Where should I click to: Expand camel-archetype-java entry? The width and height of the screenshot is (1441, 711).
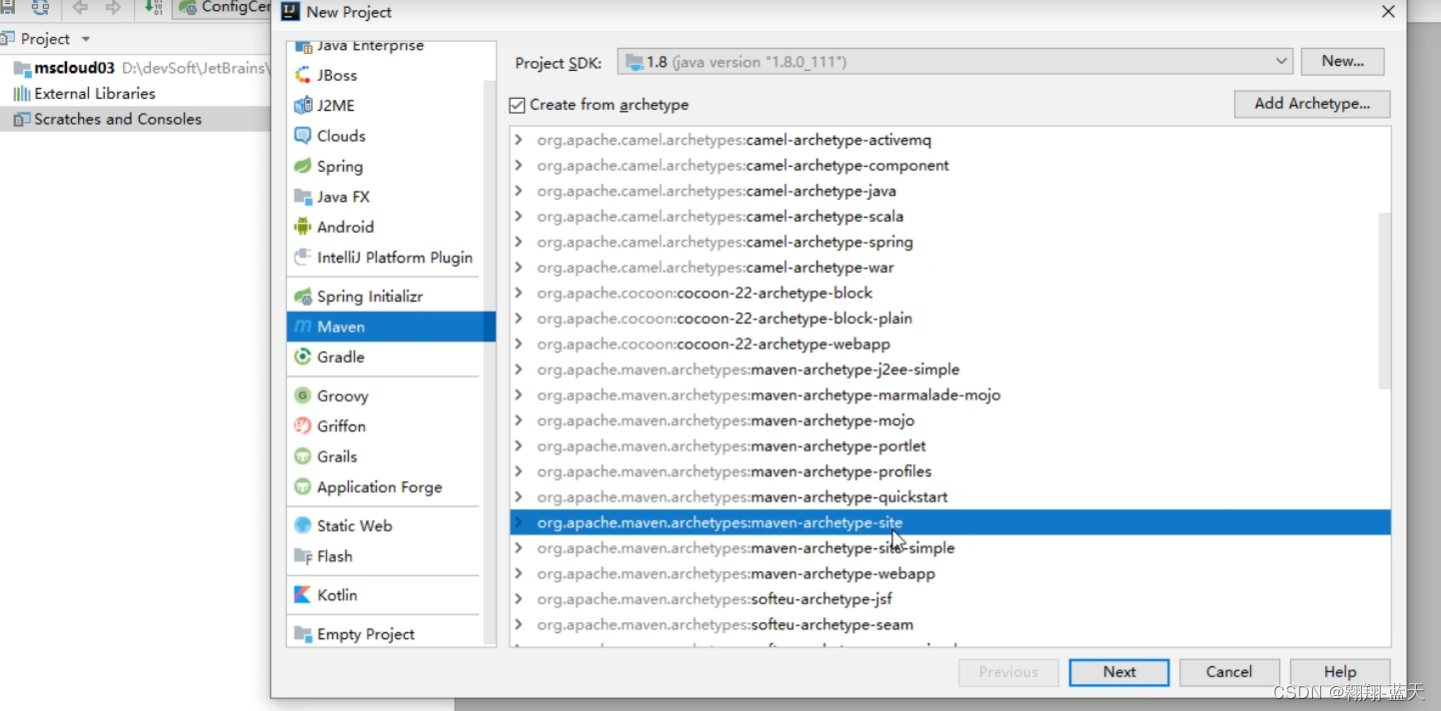coord(518,191)
